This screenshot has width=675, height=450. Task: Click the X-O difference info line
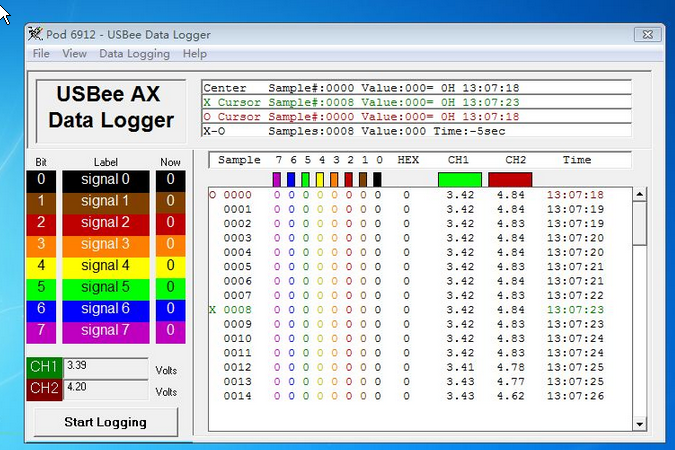pos(416,131)
